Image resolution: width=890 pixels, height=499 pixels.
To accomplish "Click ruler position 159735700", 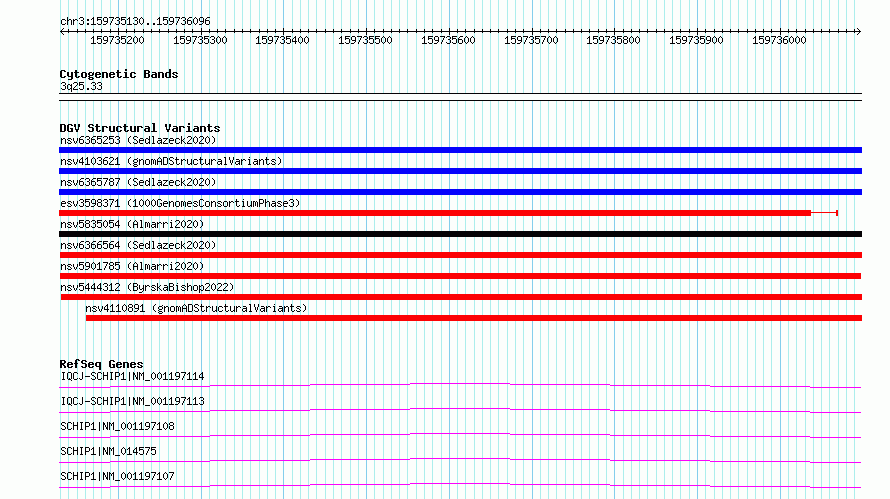I will click(531, 40).
